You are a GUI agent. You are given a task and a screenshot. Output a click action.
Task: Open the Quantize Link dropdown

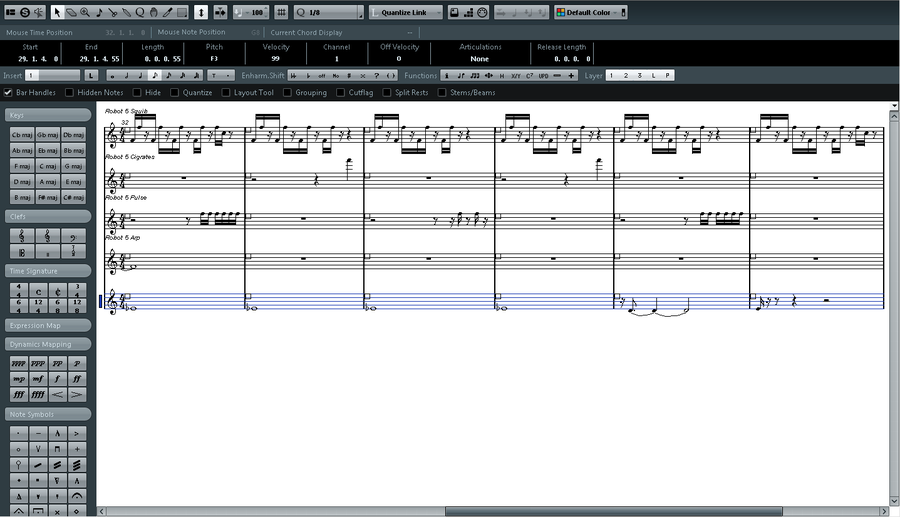(x=405, y=12)
